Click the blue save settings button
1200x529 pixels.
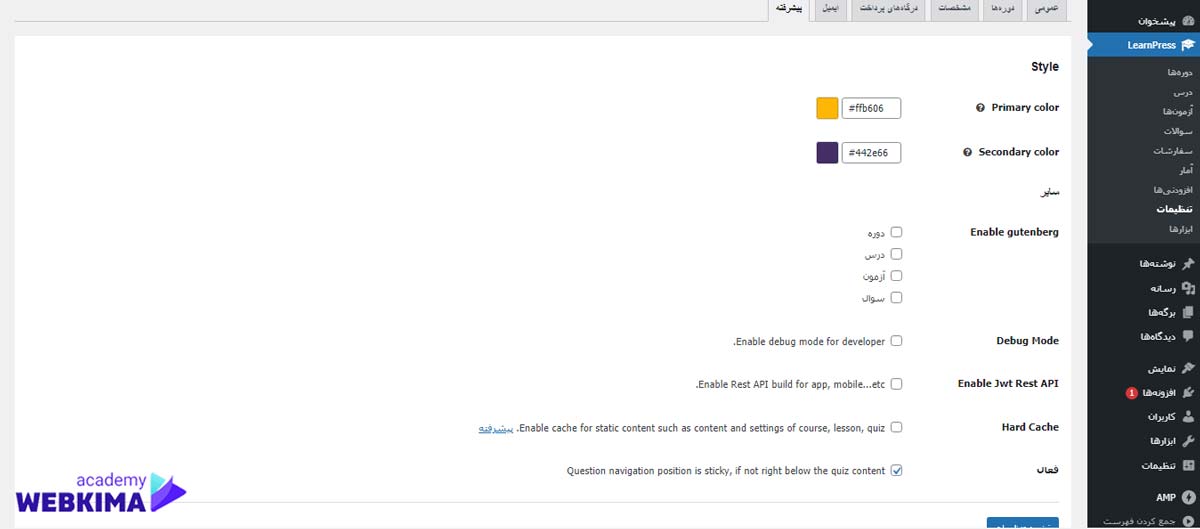click(1022, 523)
